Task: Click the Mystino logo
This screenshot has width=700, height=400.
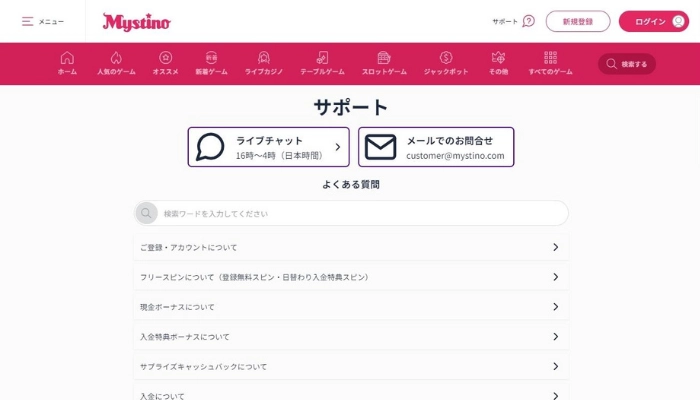Action: coord(136,21)
